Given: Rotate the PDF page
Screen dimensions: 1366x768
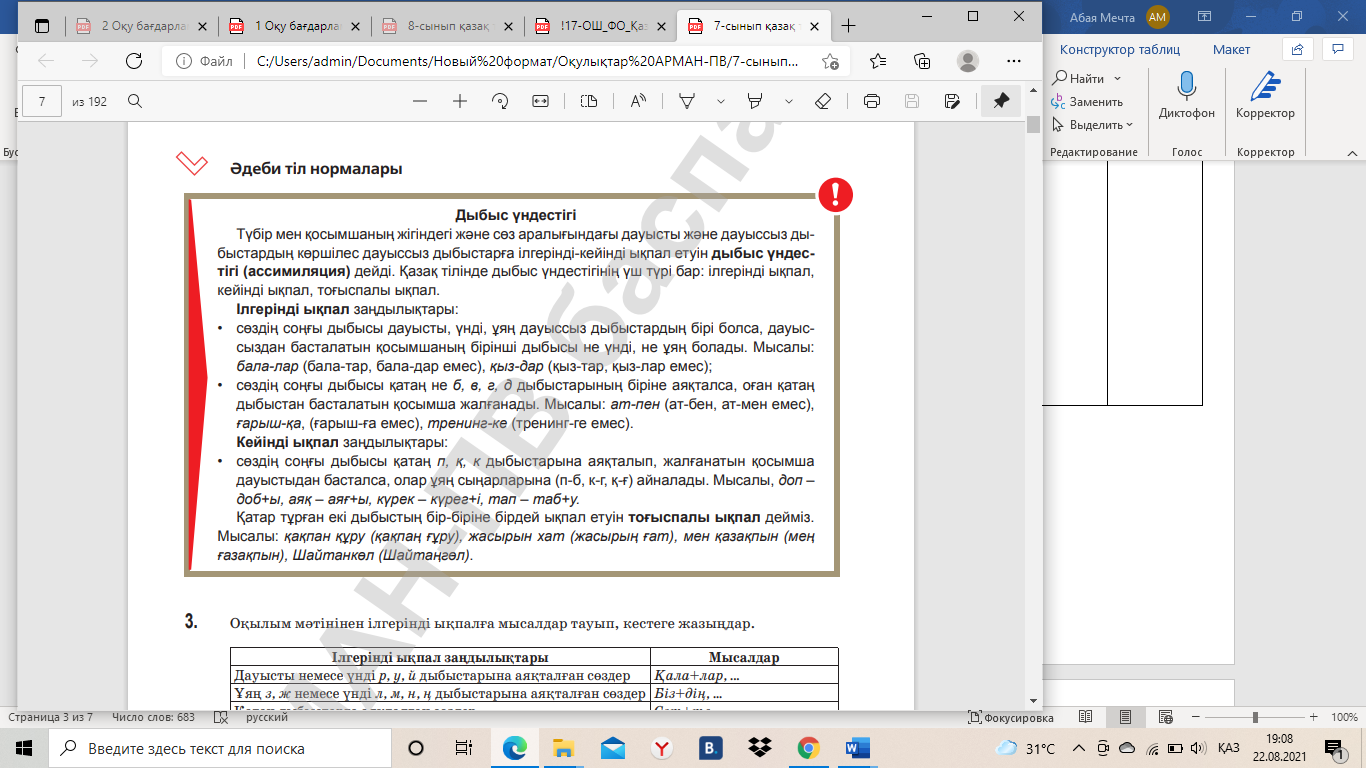Looking at the screenshot, I should pos(501,101).
